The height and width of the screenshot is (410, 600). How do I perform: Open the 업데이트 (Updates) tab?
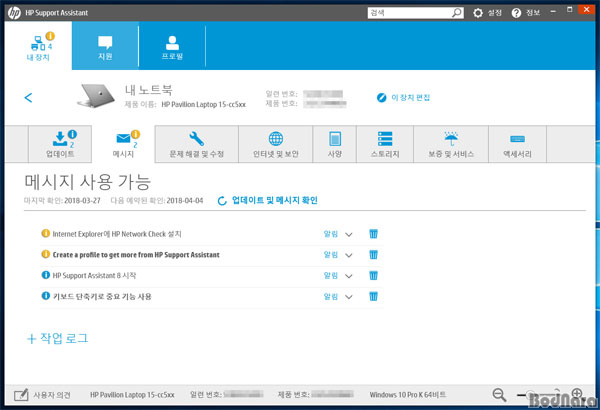pyautogui.click(x=60, y=144)
